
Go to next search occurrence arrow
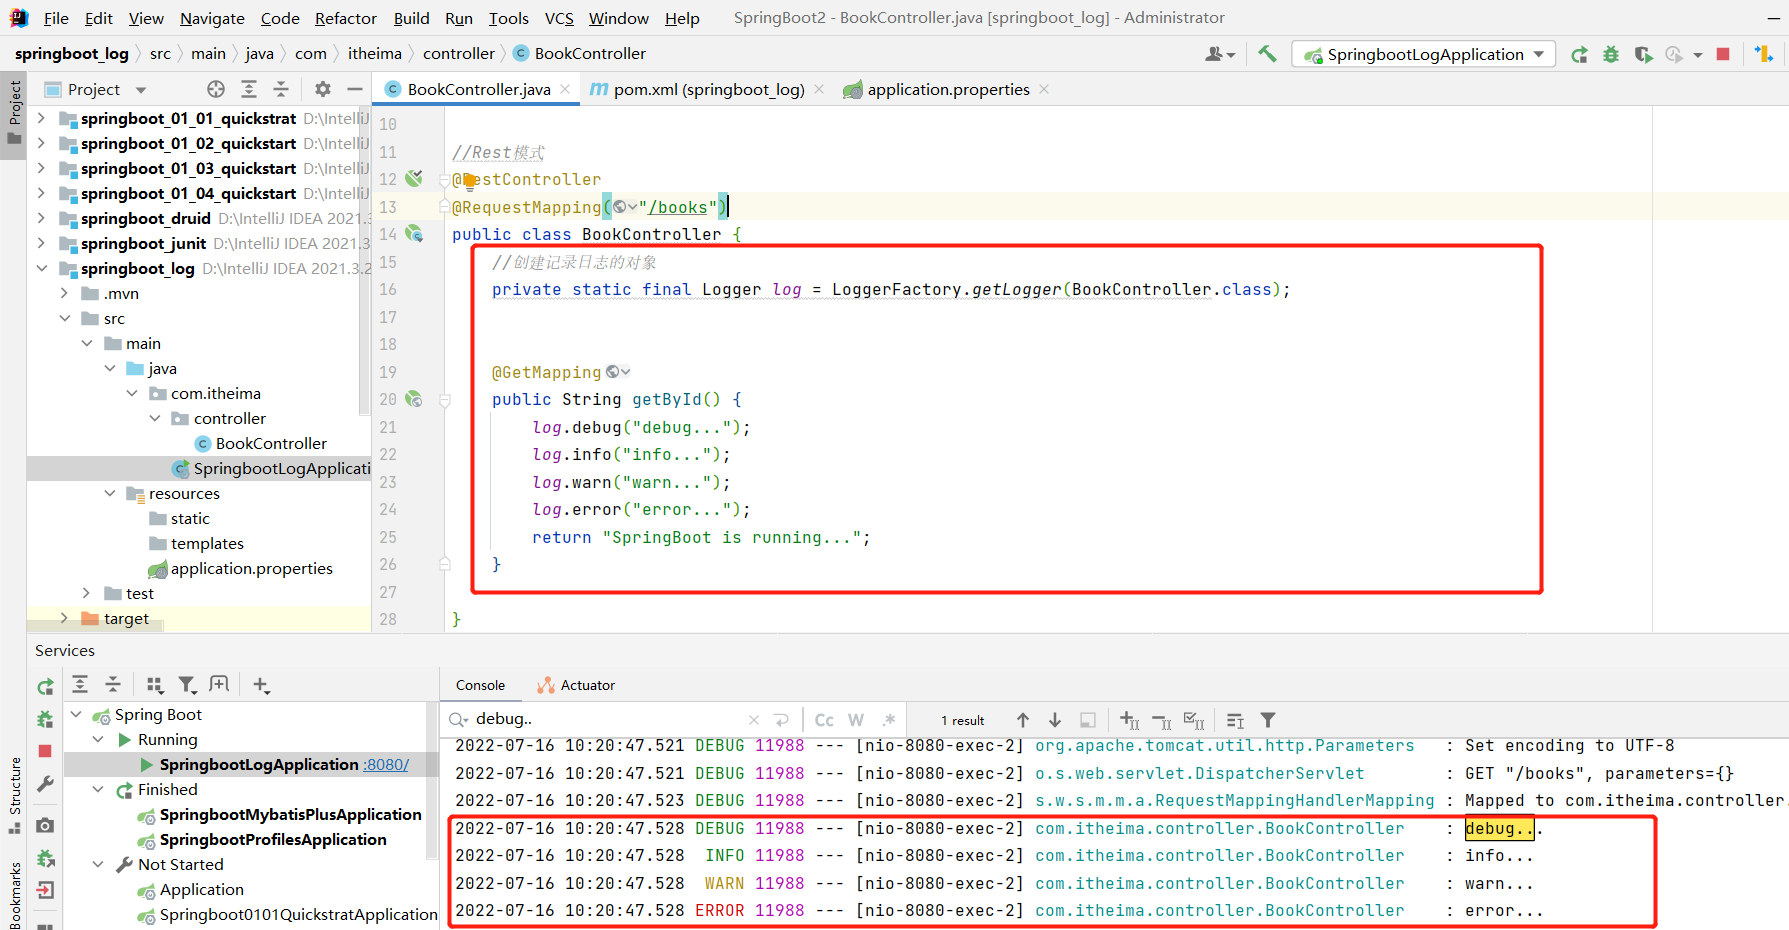point(1054,720)
